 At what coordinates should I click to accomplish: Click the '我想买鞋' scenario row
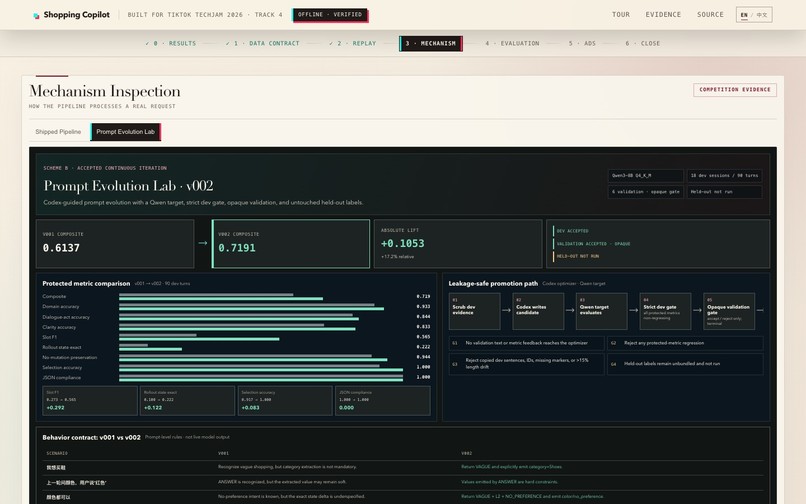[403, 467]
